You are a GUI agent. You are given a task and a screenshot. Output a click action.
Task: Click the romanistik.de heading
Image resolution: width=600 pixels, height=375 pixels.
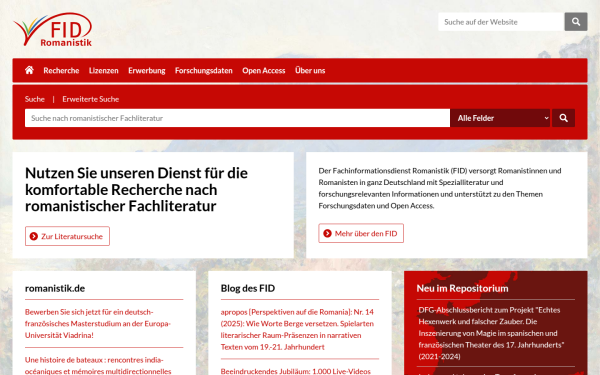(x=55, y=288)
